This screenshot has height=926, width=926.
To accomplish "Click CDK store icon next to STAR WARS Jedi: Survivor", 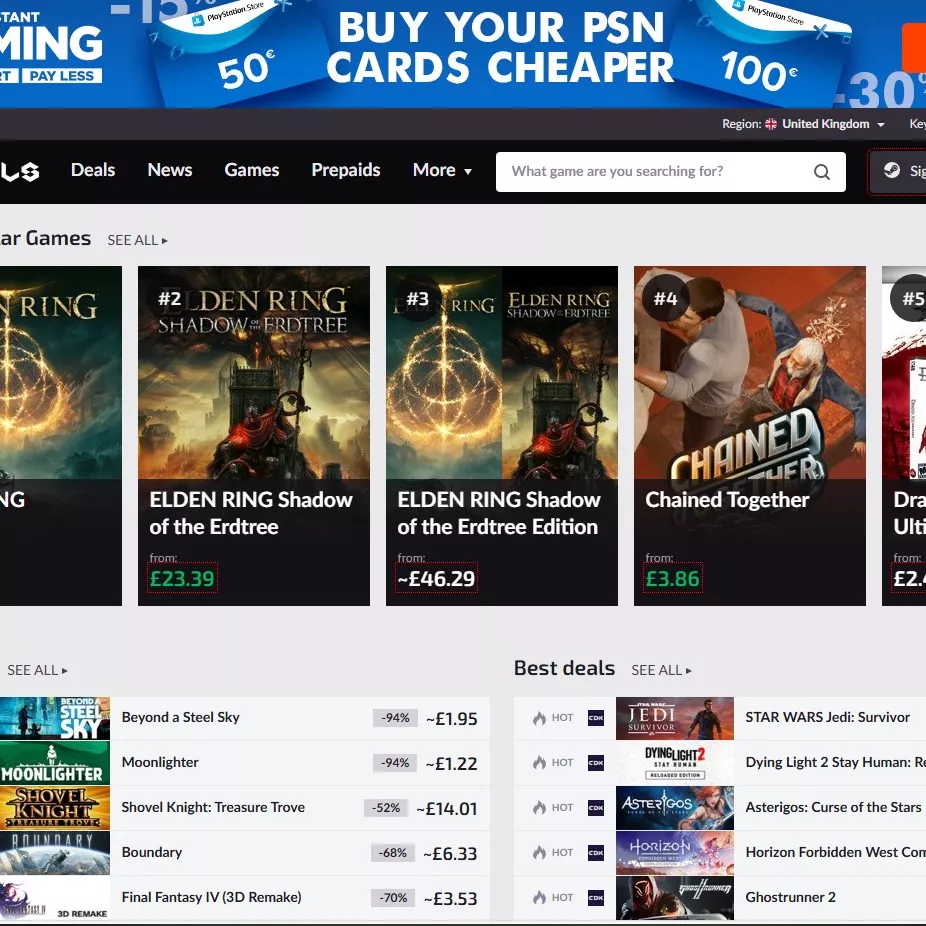I will (x=596, y=718).
